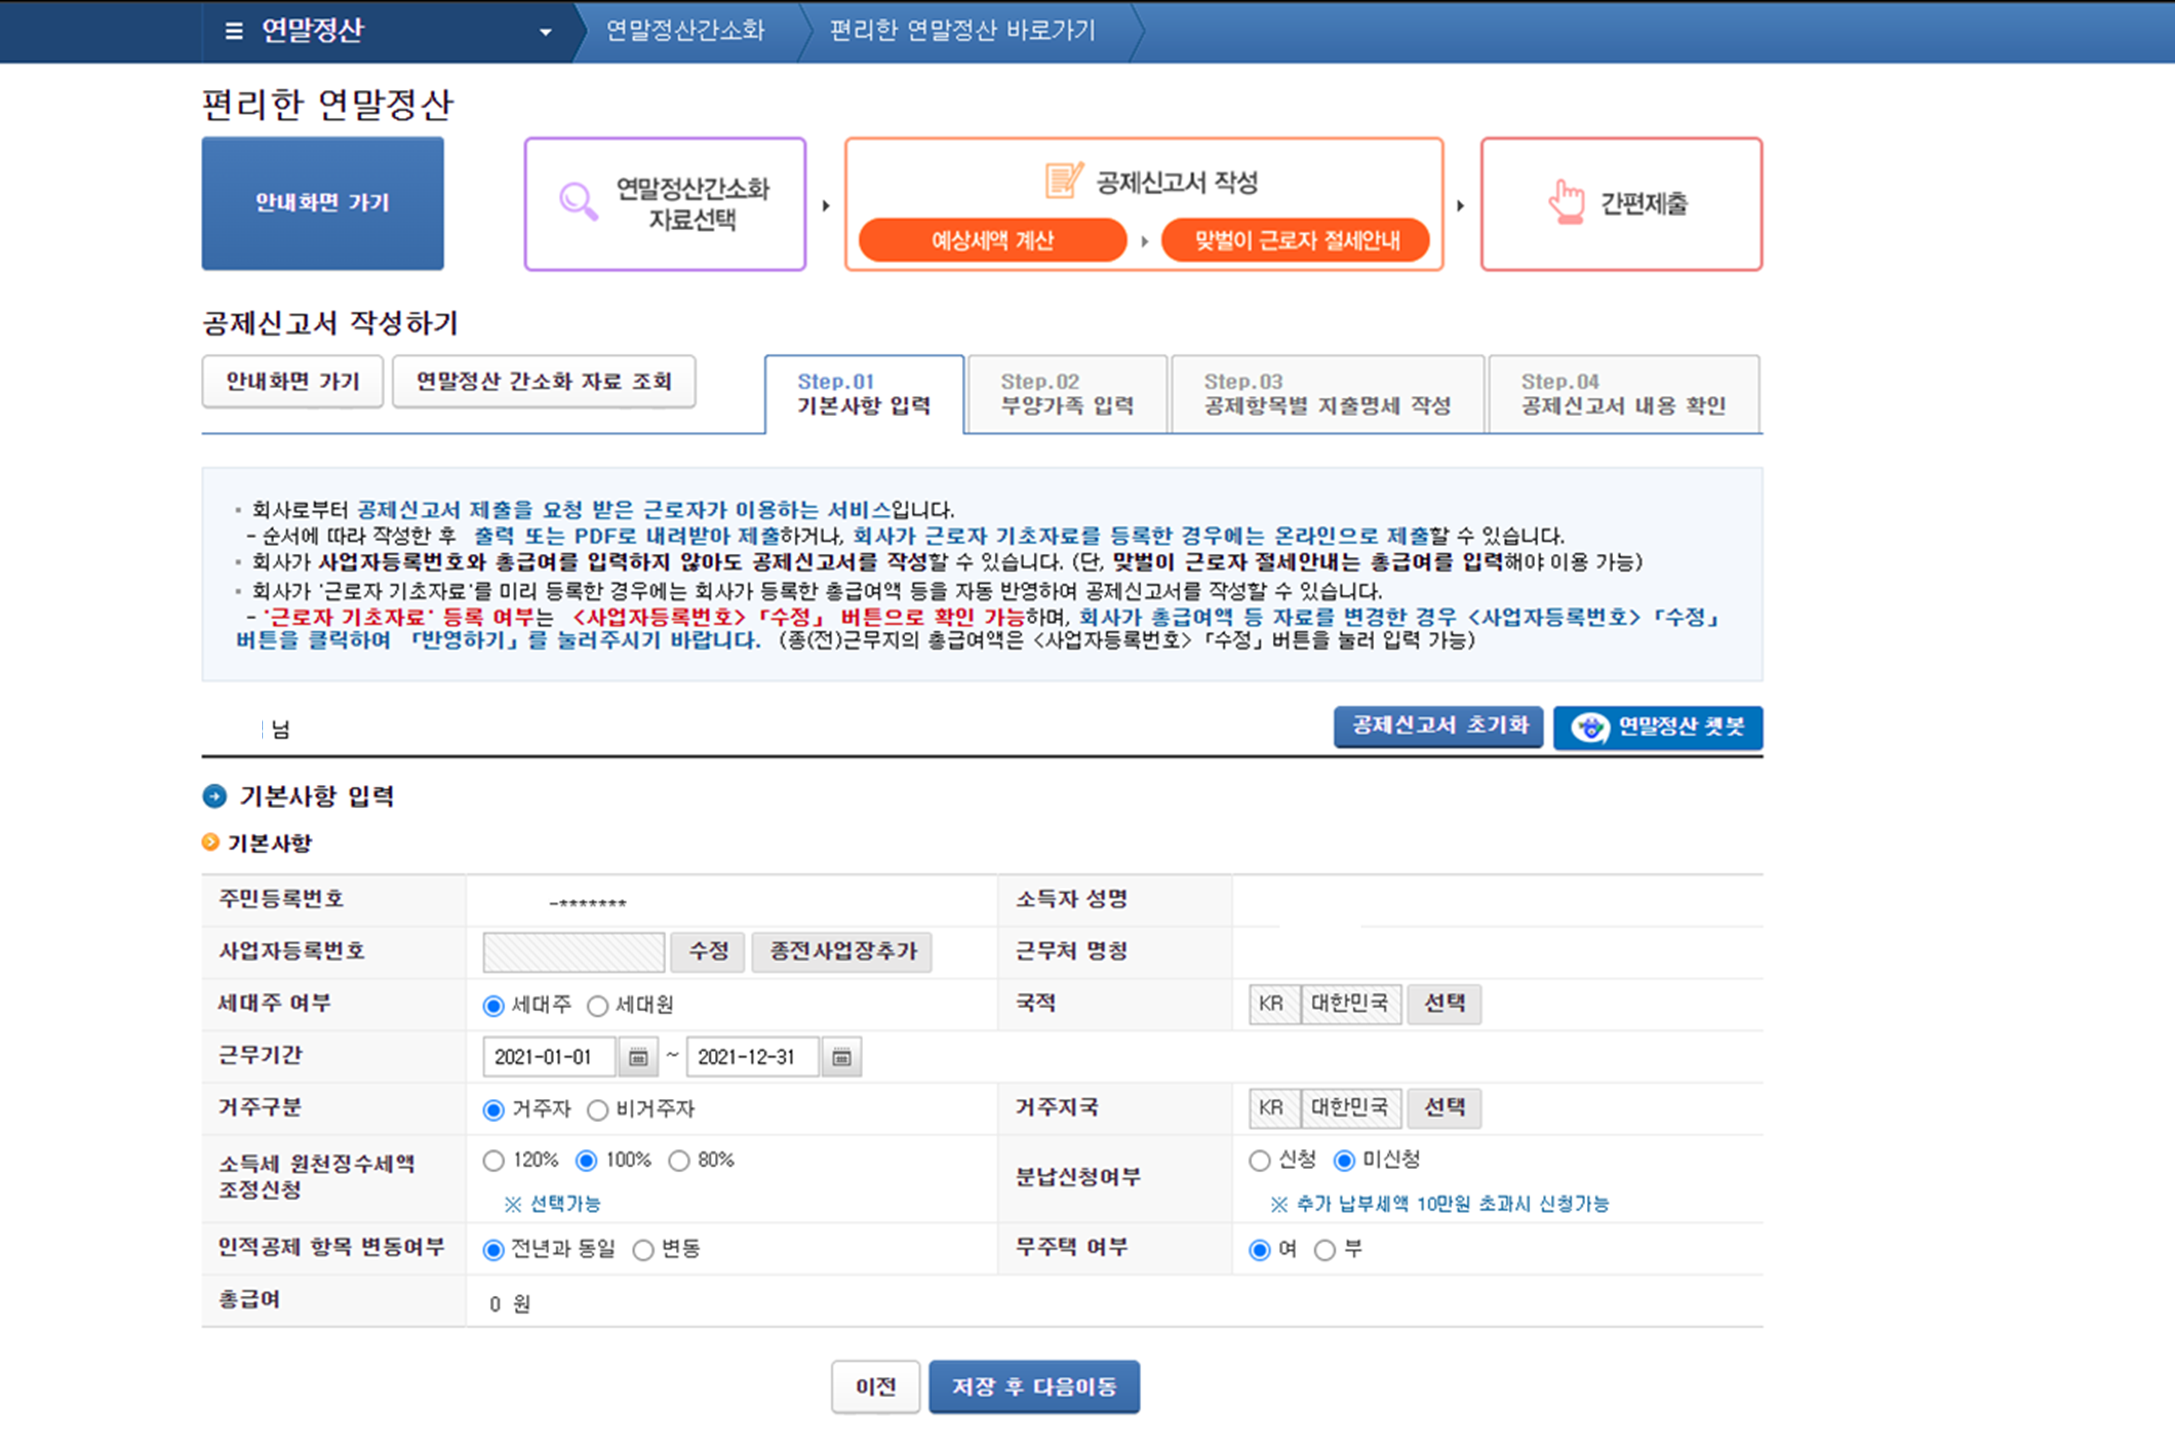
Task: Open nationality selector with 선택 button
Action: coord(1444,1004)
